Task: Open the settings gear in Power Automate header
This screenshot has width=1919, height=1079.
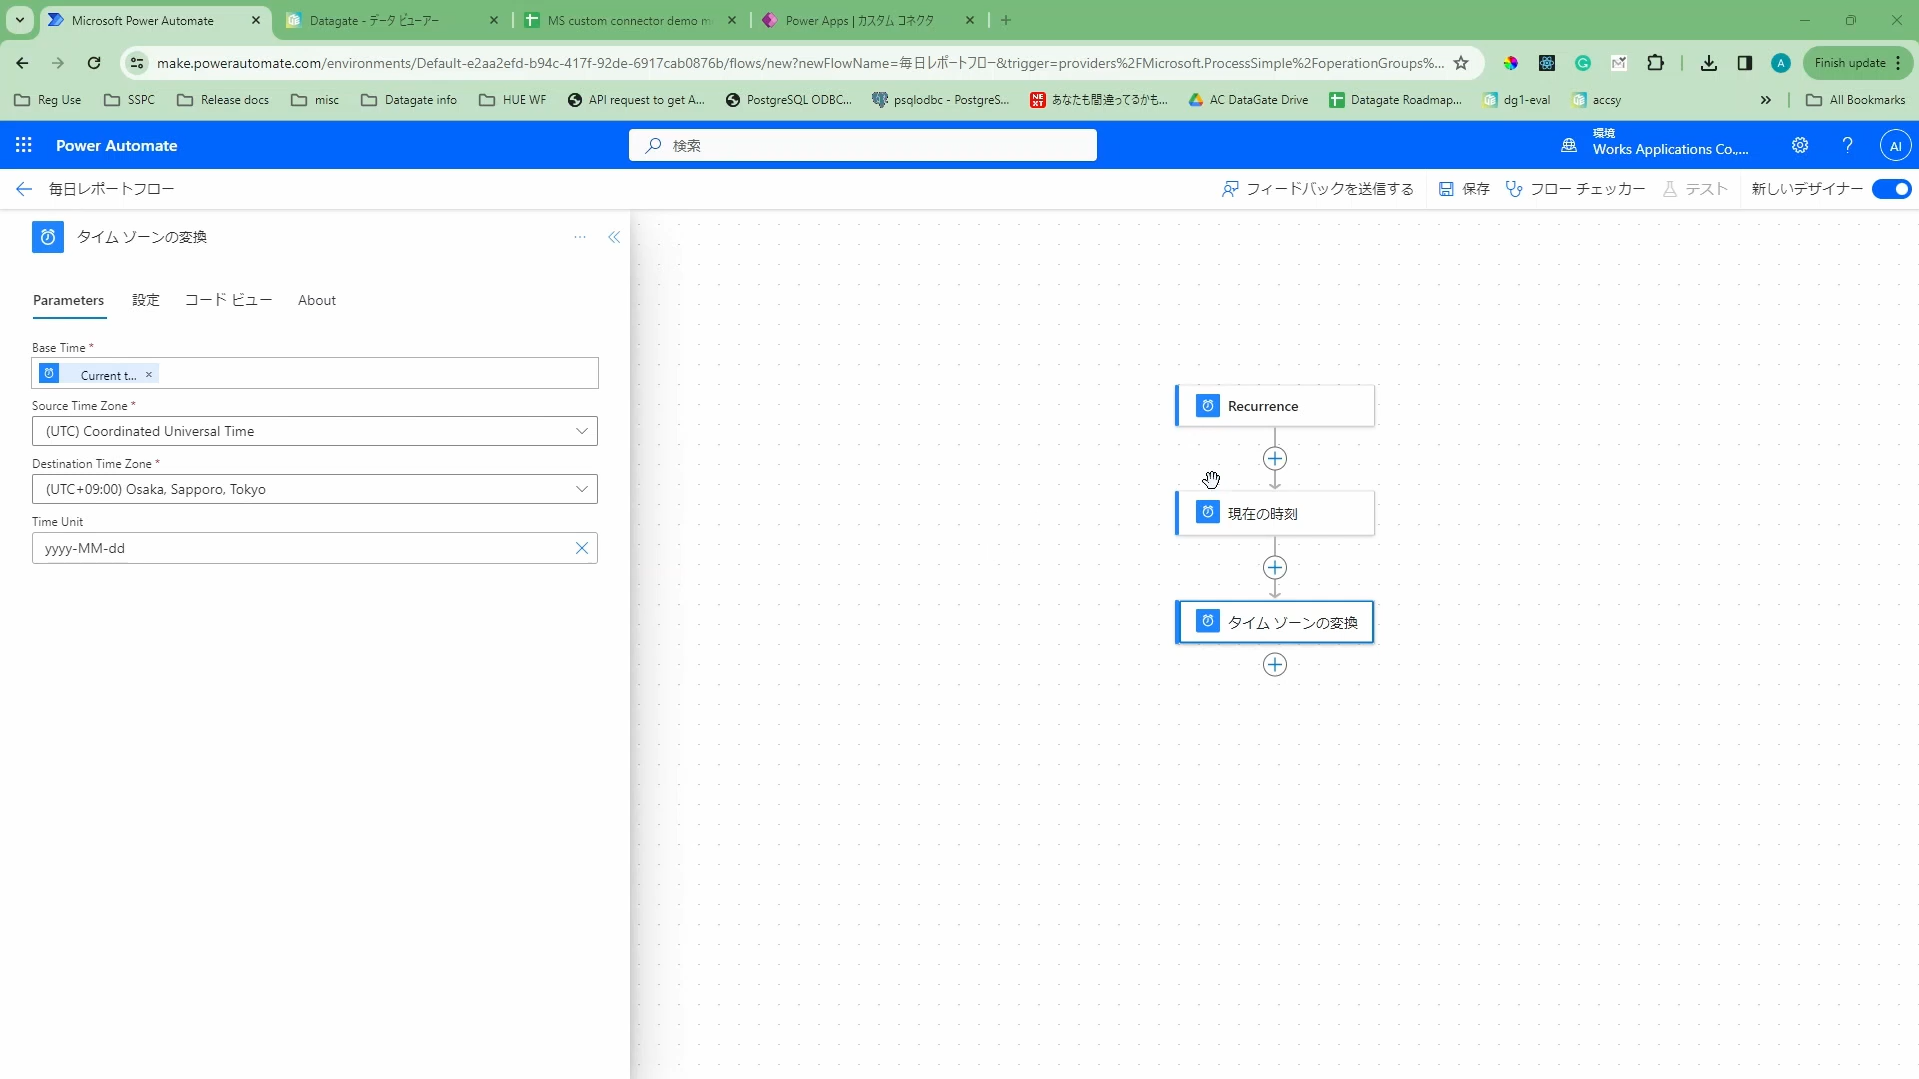Action: 1800,145
